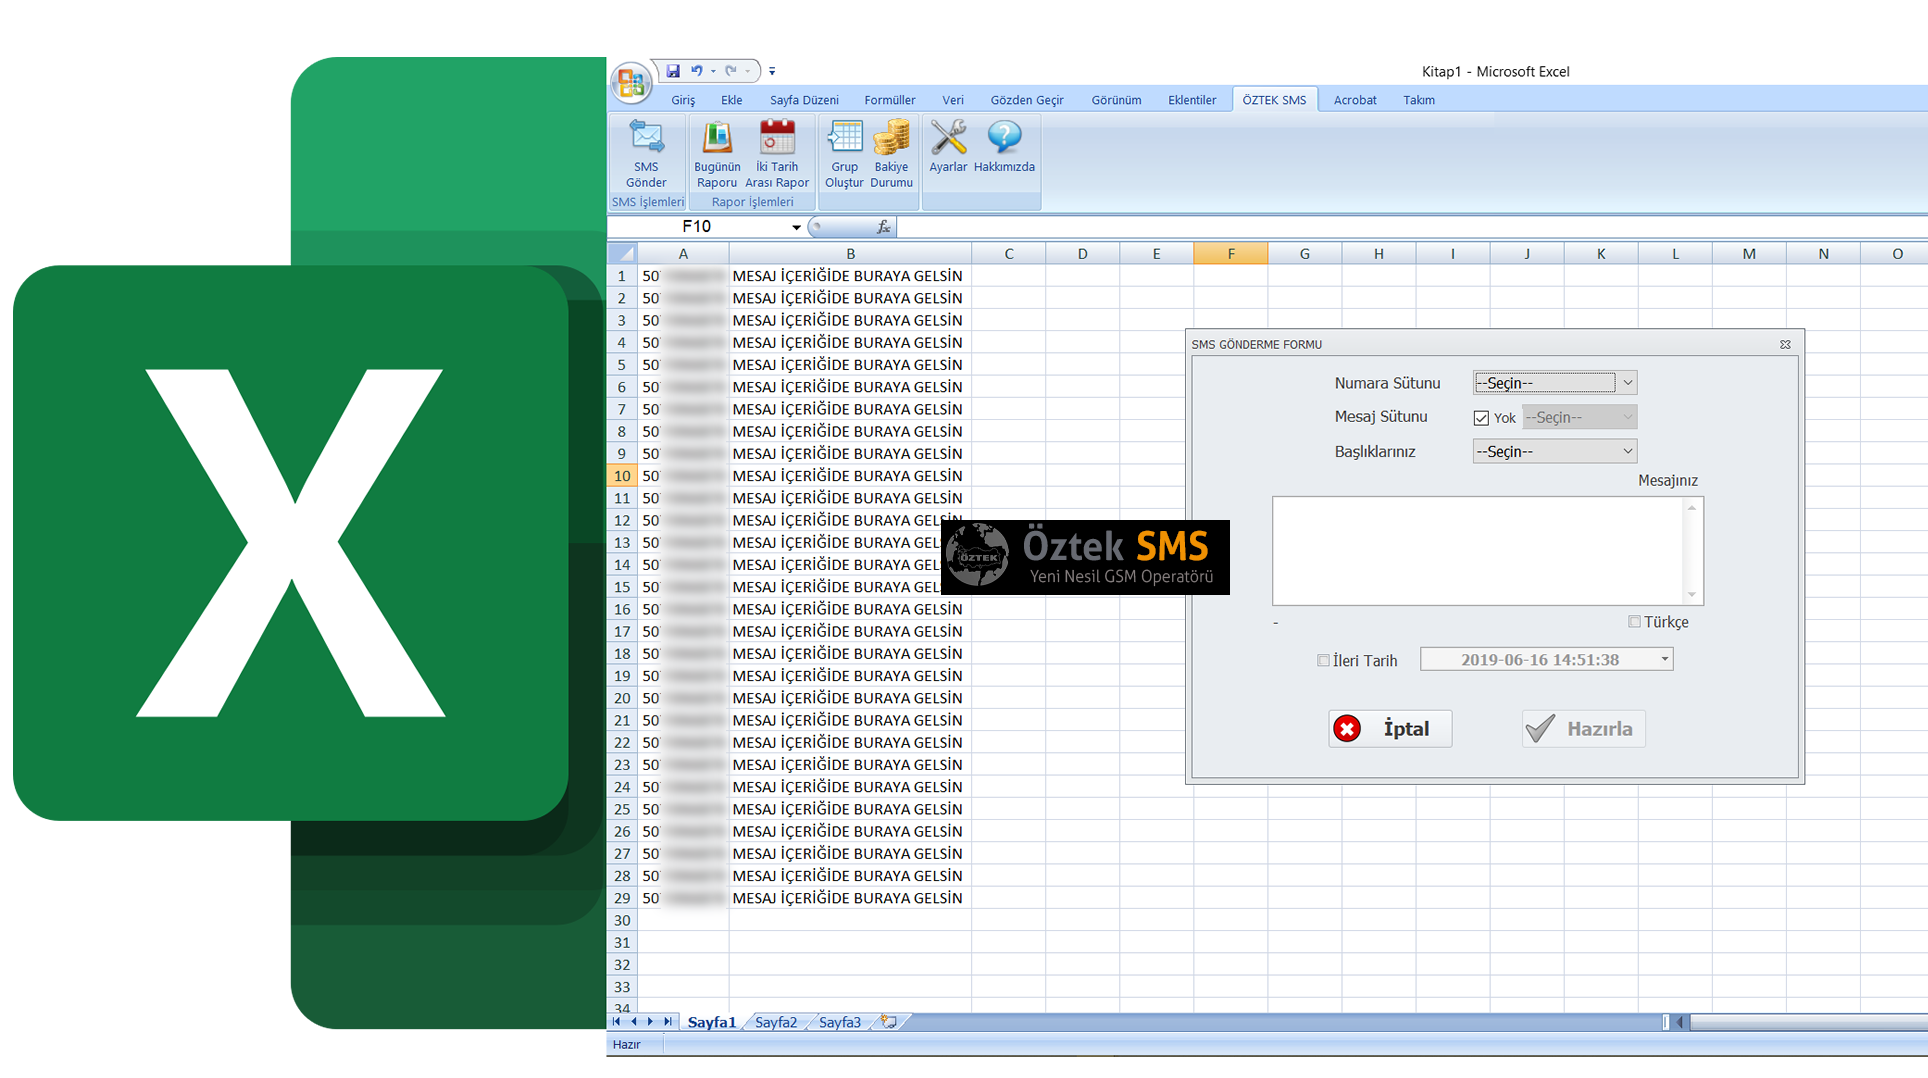The width and height of the screenshot is (1928, 1078).
Task: Select column M header
Action: (x=1749, y=254)
